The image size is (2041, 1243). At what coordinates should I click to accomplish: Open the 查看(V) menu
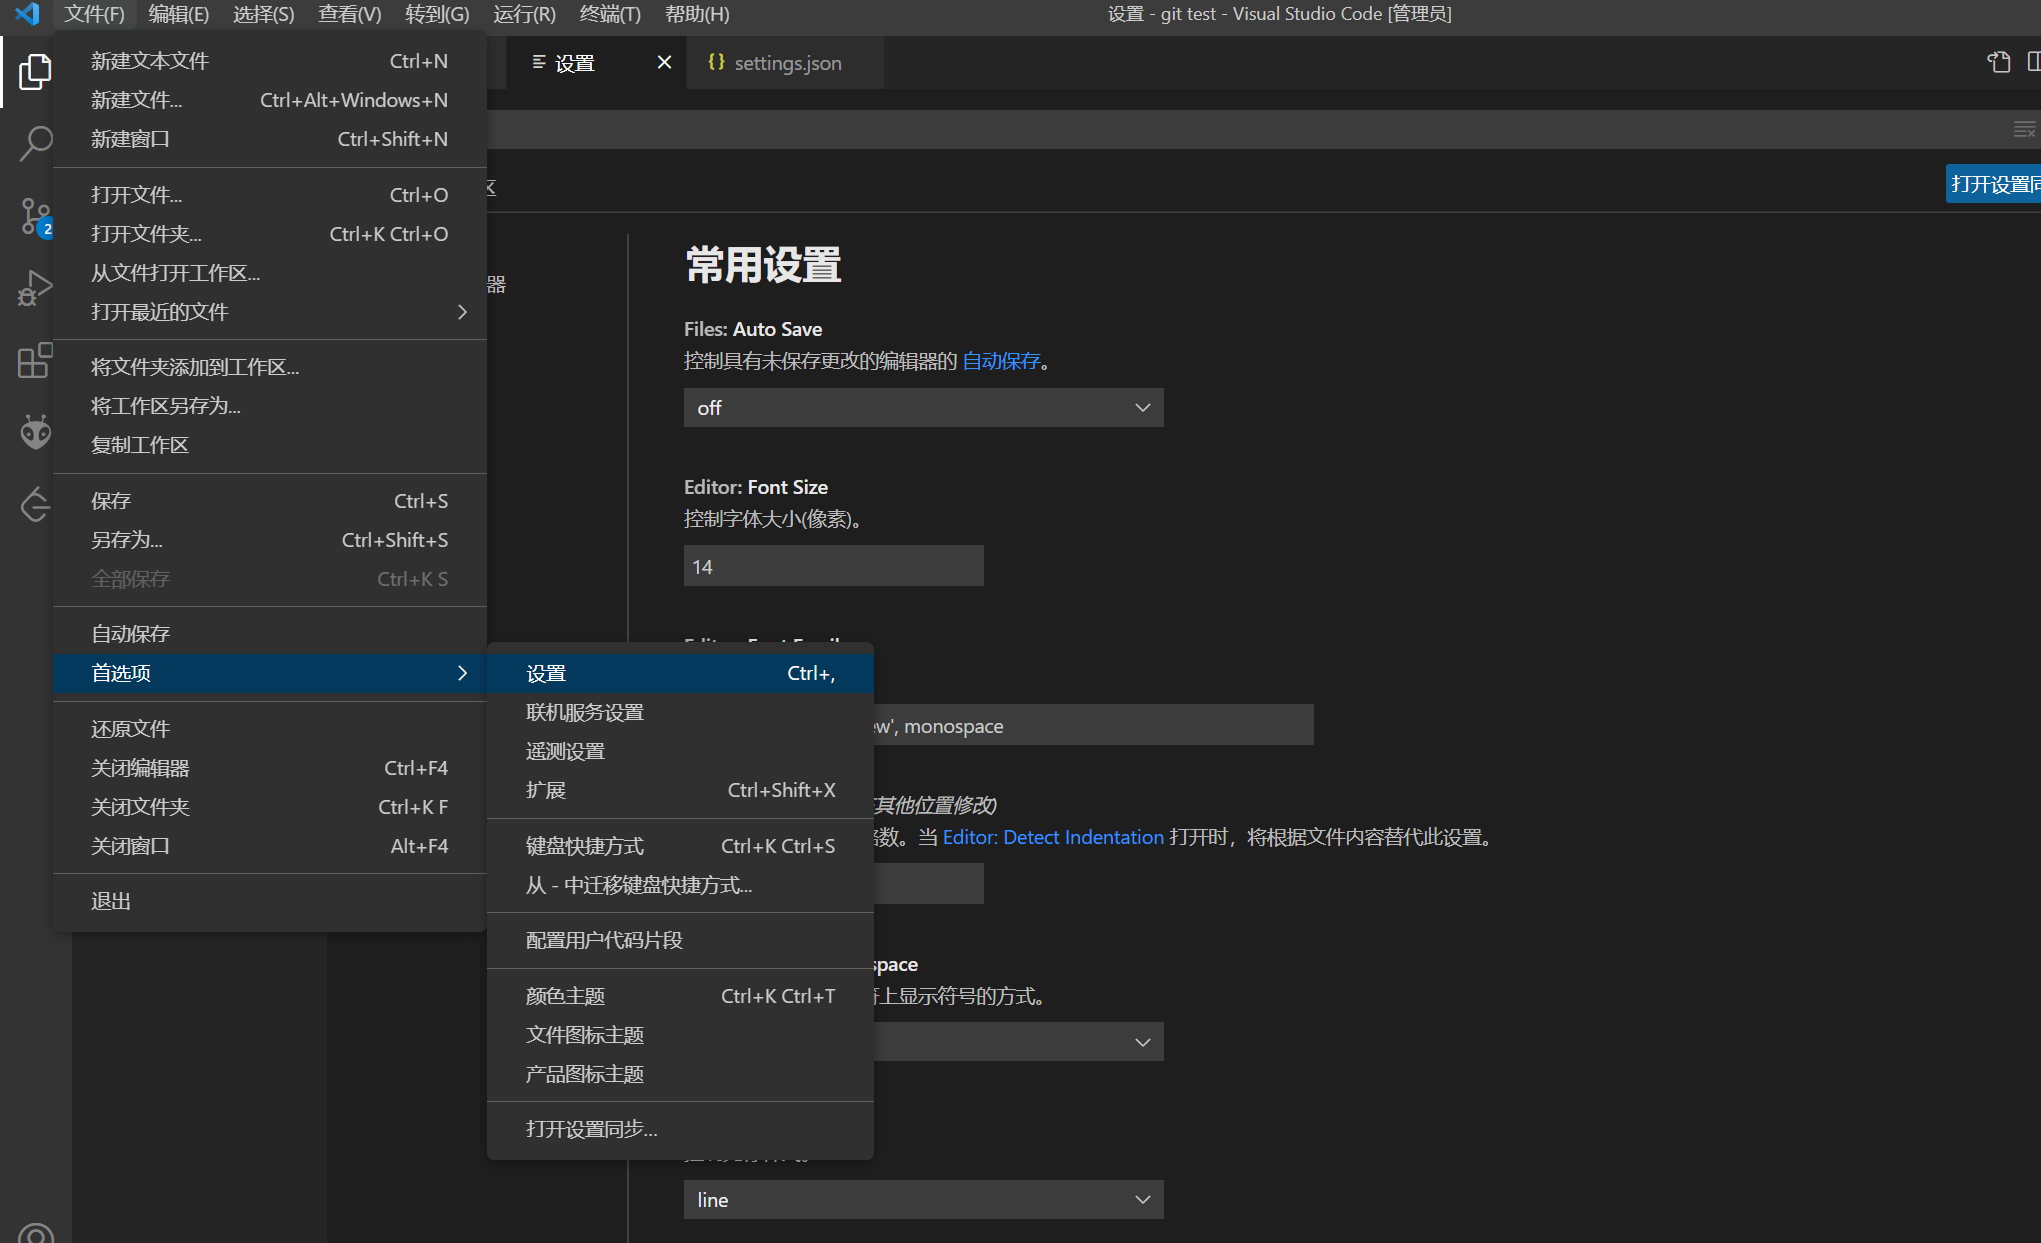(x=349, y=14)
